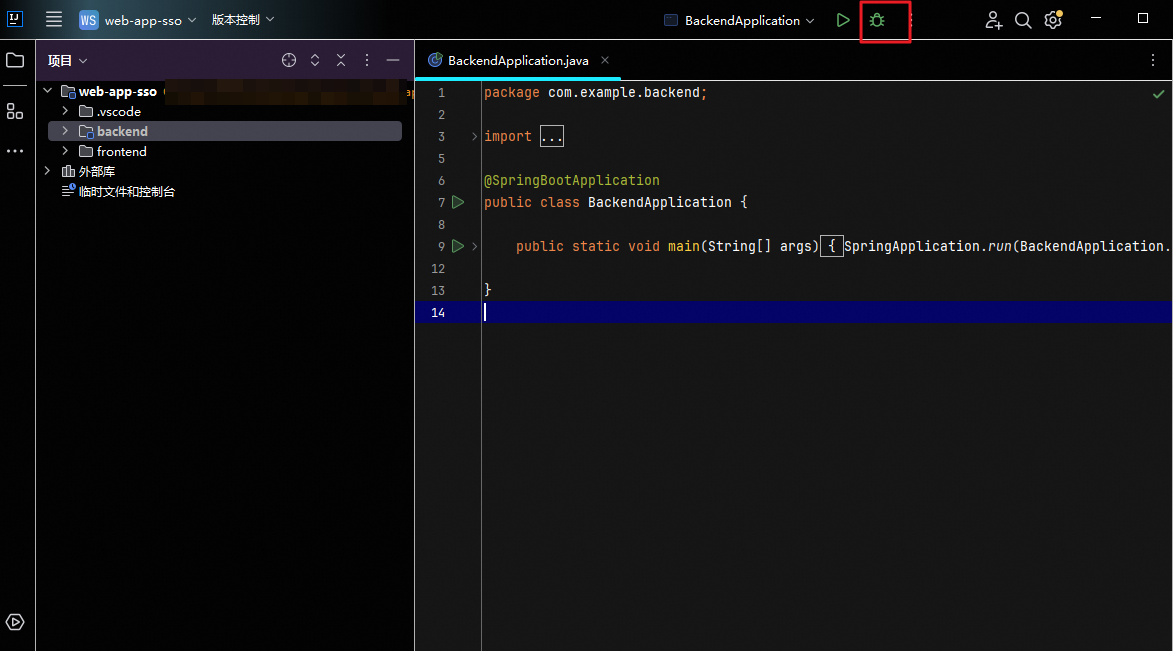Screen dimensions: 1173x651
Task: Collapse all project tree nodes icon
Action: click(341, 60)
